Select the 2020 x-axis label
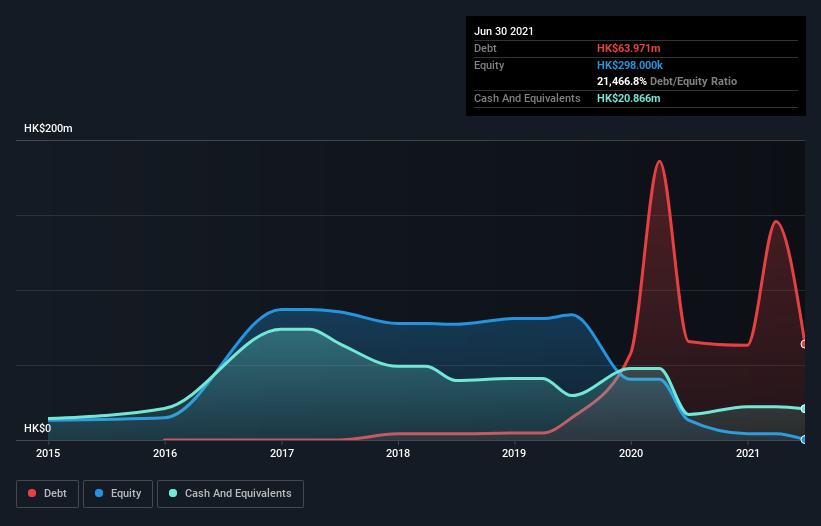The height and width of the screenshot is (526, 821). click(631, 453)
